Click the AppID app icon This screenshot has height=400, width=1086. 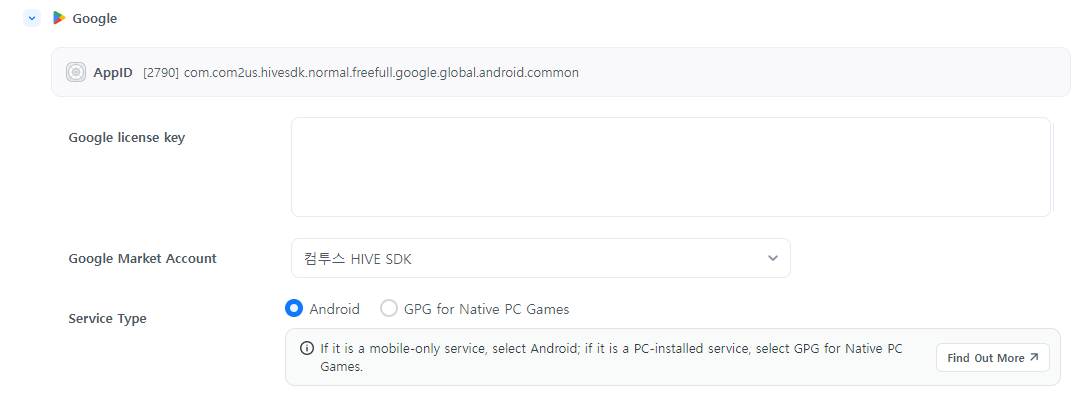point(76,72)
